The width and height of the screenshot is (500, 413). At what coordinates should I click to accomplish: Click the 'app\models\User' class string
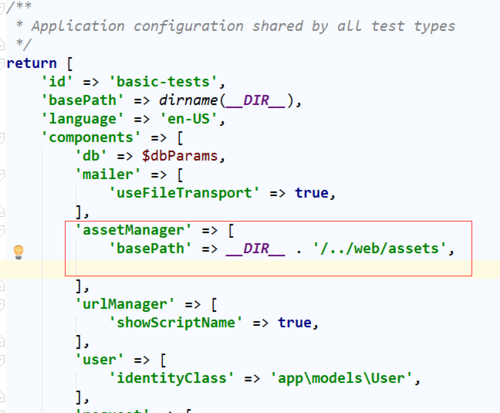(x=341, y=378)
